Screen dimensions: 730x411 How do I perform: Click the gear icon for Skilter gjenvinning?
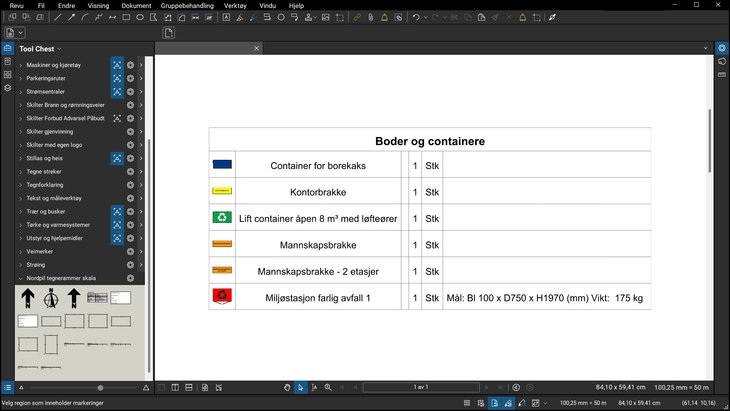tap(130, 131)
